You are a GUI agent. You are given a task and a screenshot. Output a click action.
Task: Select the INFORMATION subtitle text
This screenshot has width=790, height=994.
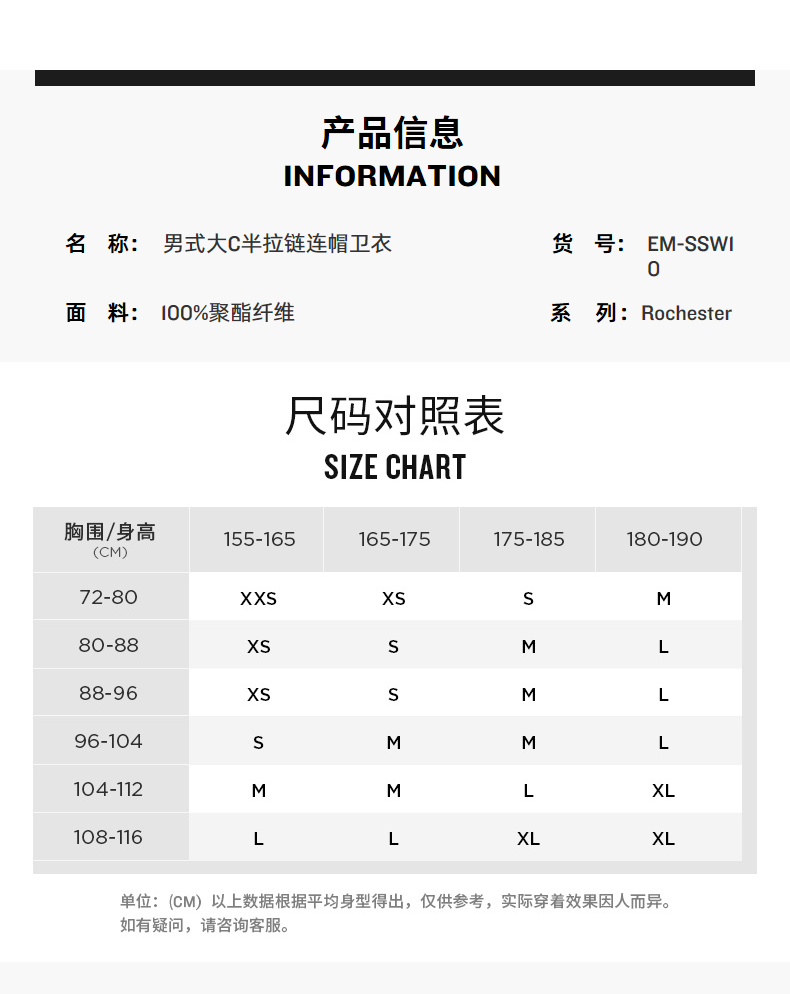point(392,176)
